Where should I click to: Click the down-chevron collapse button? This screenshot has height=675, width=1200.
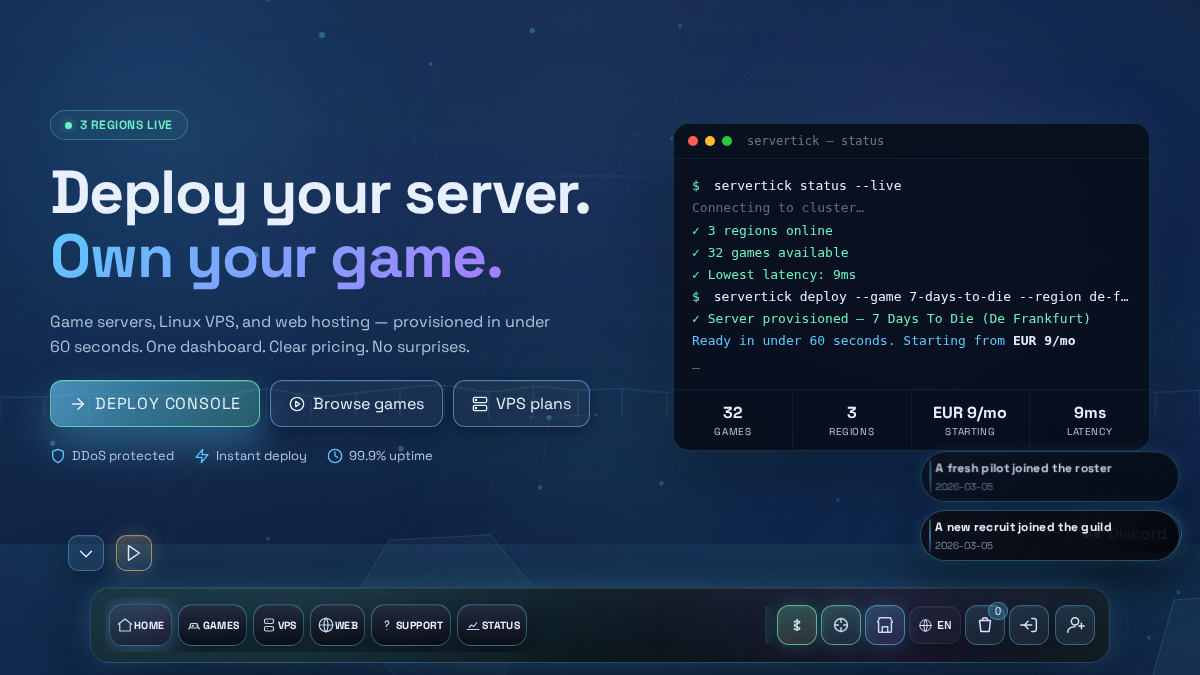86,553
